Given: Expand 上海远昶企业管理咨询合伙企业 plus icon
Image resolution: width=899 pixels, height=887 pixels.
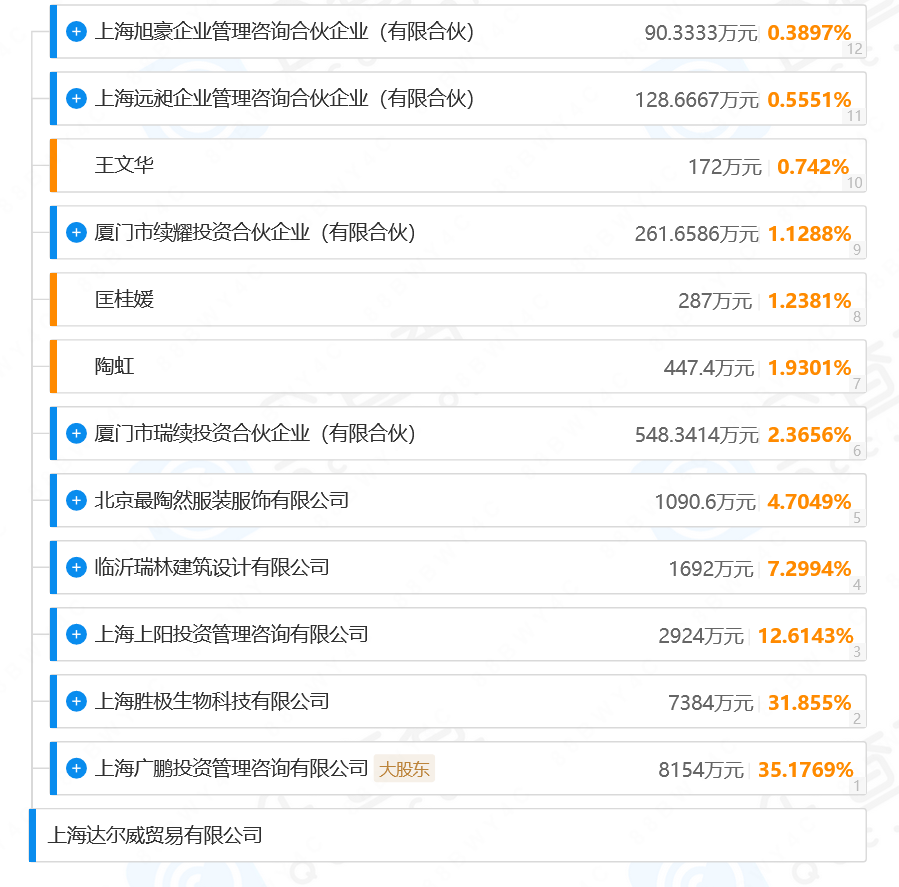Looking at the screenshot, I should click(x=76, y=99).
